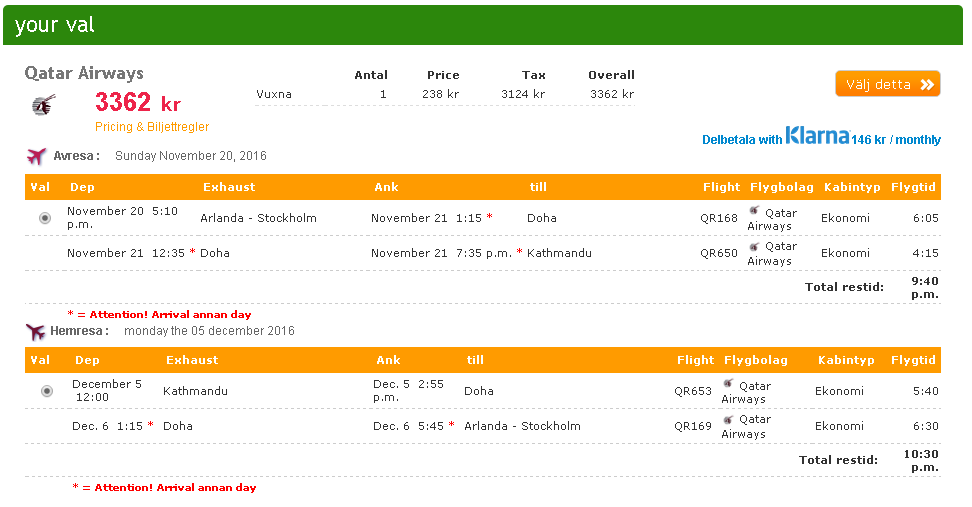
Task: Click flight duration 6:05 in the QR168 row
Action: click(926, 218)
